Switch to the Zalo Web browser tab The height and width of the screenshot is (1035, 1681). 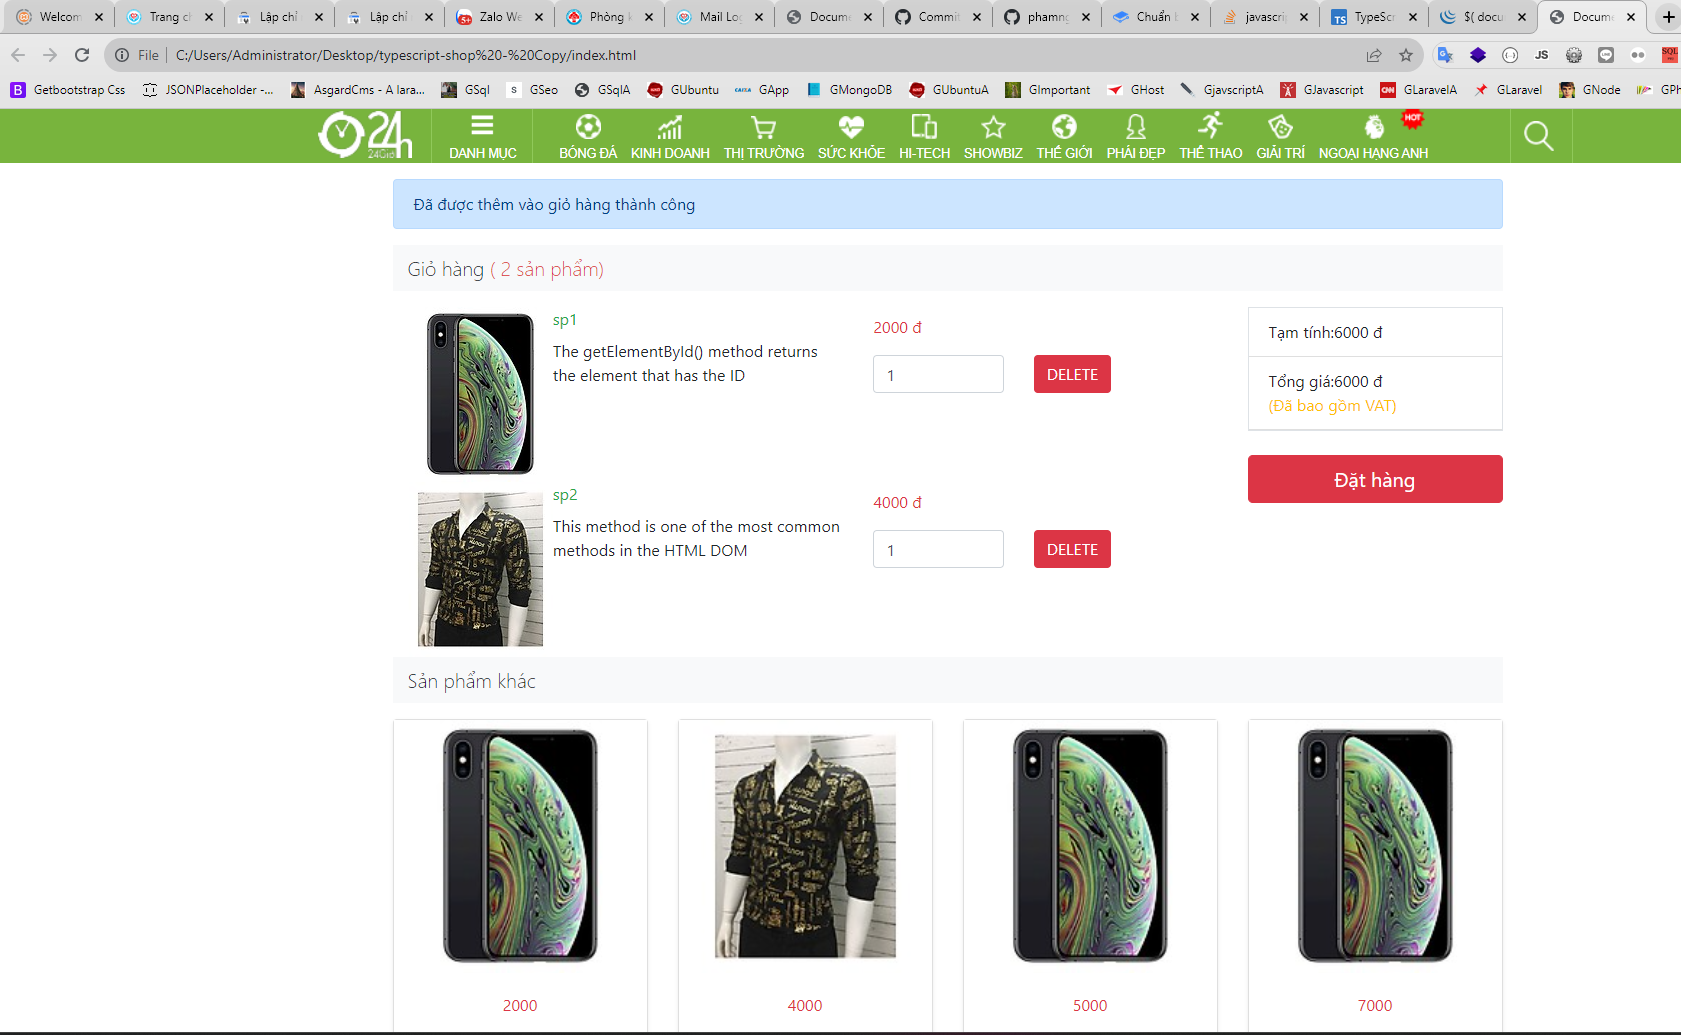click(x=499, y=17)
